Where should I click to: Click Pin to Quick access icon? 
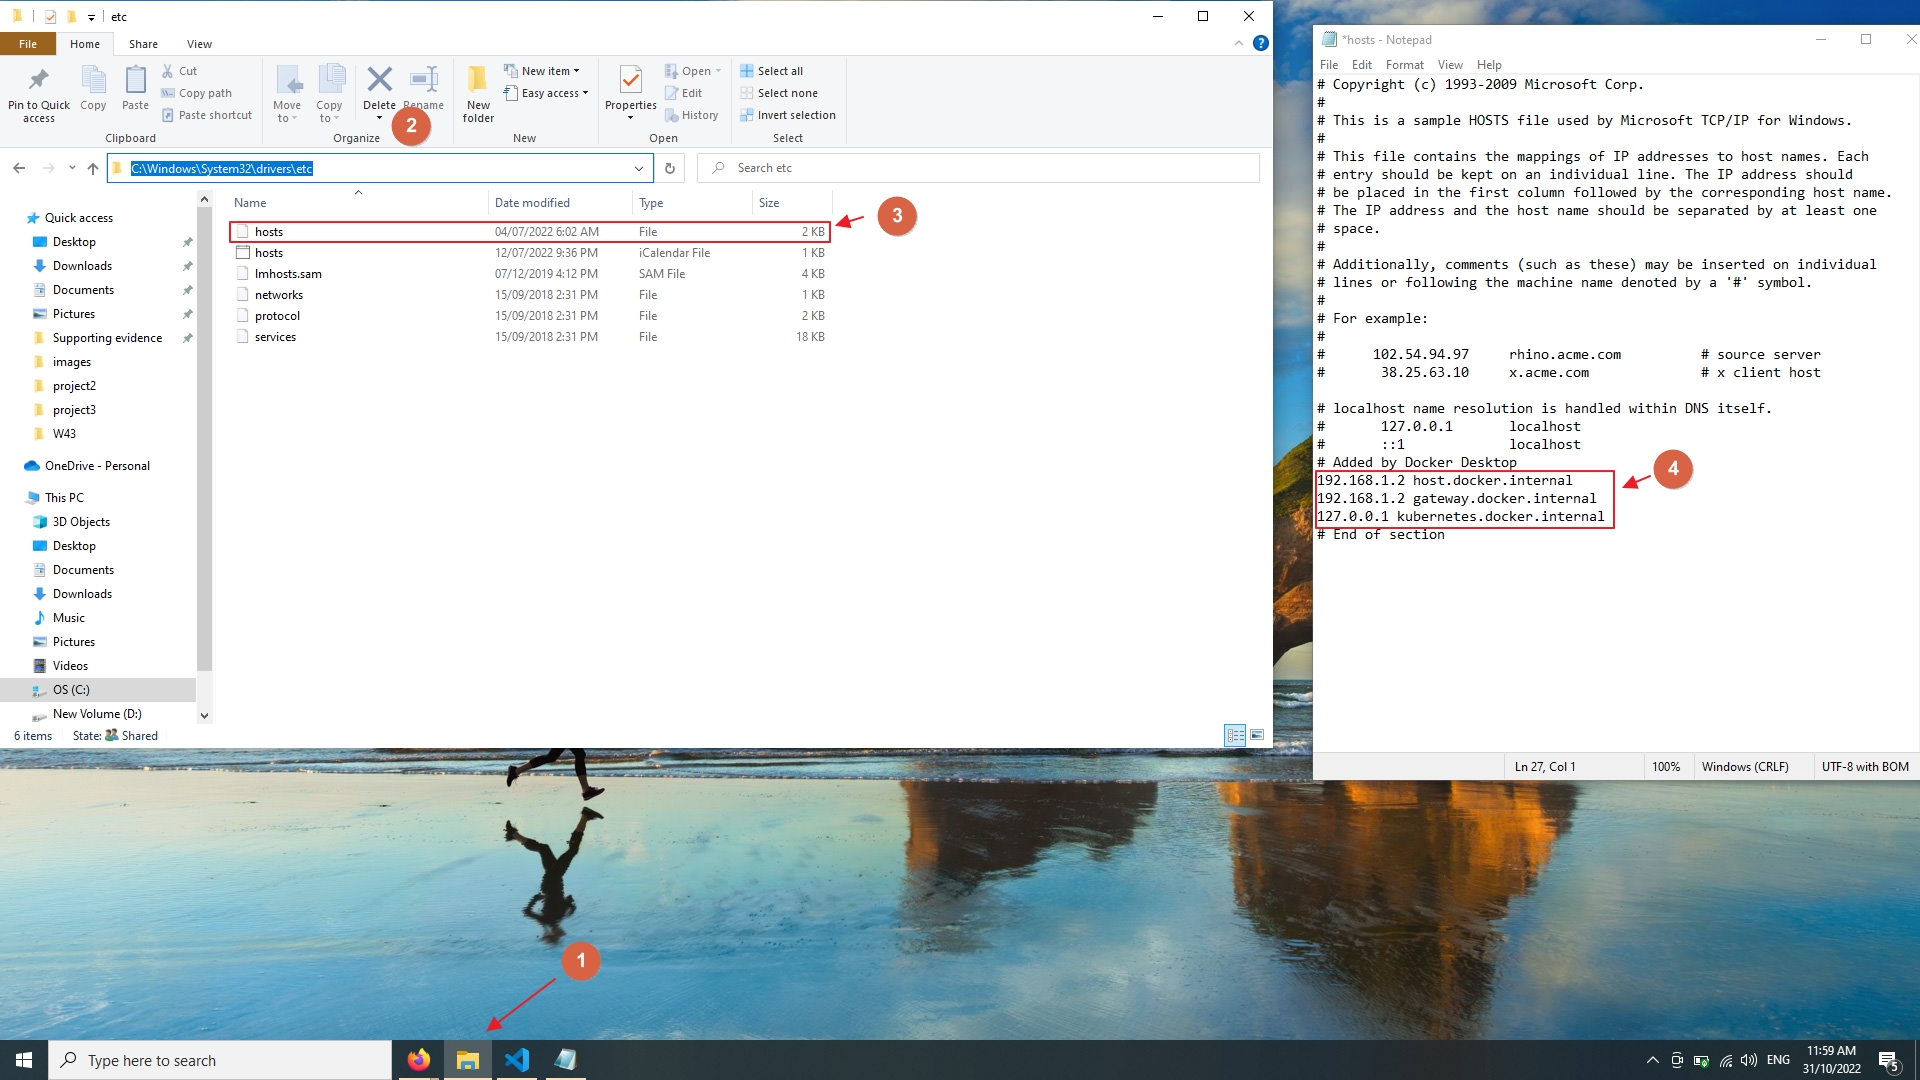pos(39,93)
